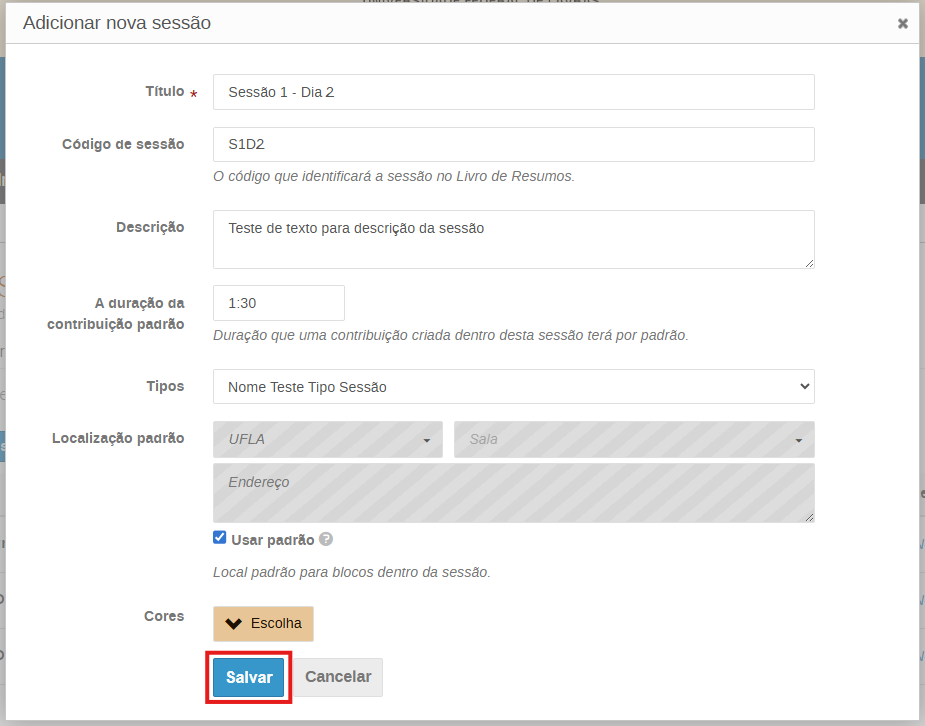The image size is (925, 726).
Task: Uncheck the Usar padrão checkbox
Action: pyautogui.click(x=220, y=538)
